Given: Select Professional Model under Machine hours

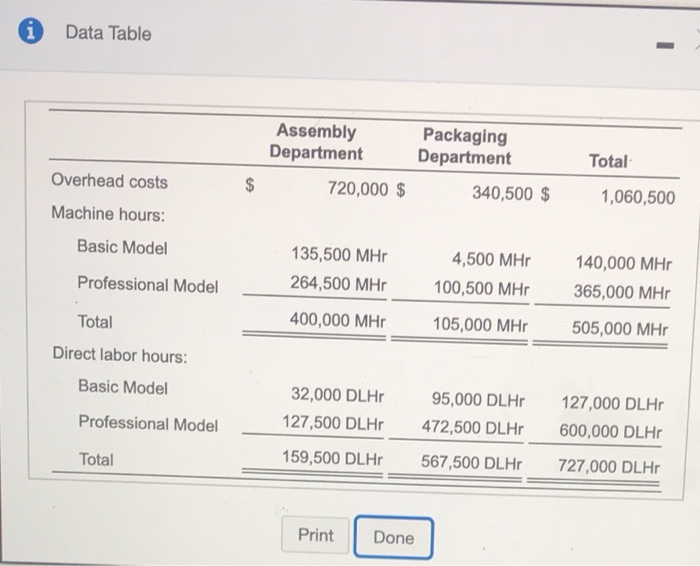Looking at the screenshot, I should pos(148,284).
